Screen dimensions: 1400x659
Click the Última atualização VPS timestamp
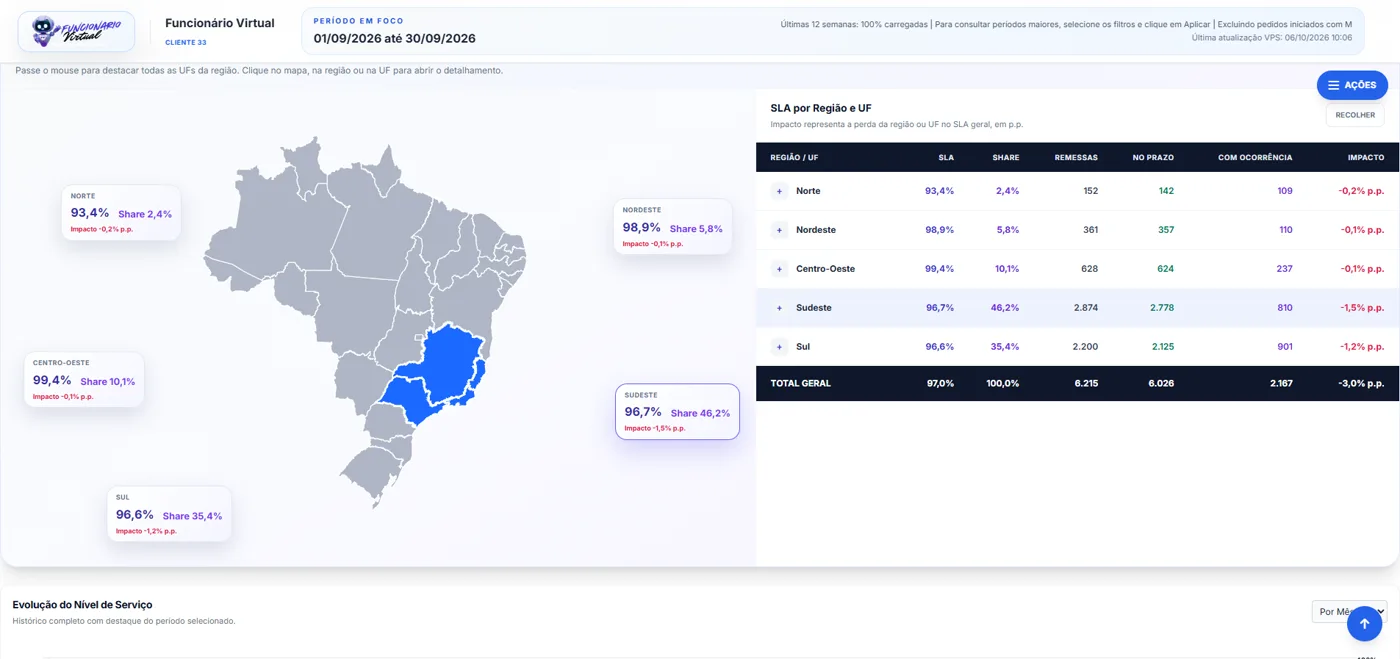(x=1271, y=38)
